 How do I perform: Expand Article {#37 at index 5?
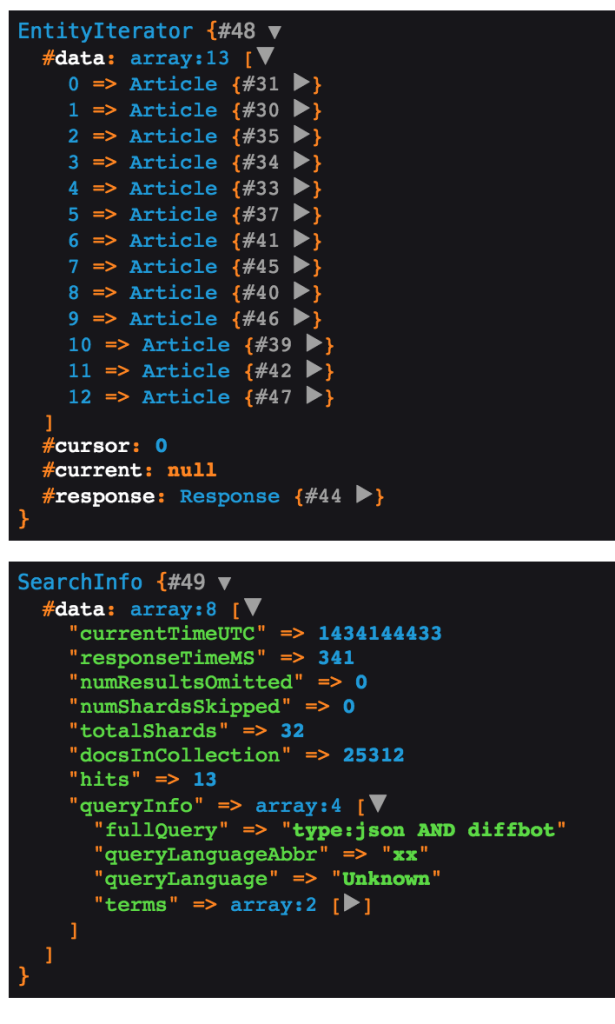(301, 213)
